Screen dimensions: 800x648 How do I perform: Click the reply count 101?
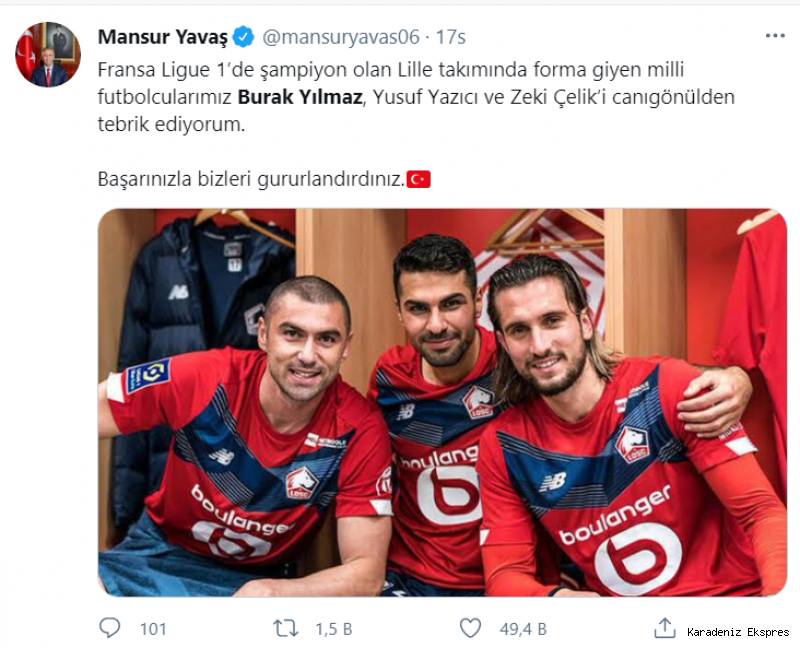[x=153, y=629]
